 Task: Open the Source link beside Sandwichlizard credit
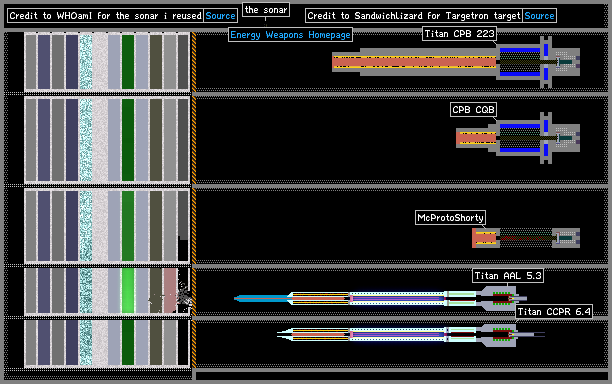pyautogui.click(x=539, y=16)
